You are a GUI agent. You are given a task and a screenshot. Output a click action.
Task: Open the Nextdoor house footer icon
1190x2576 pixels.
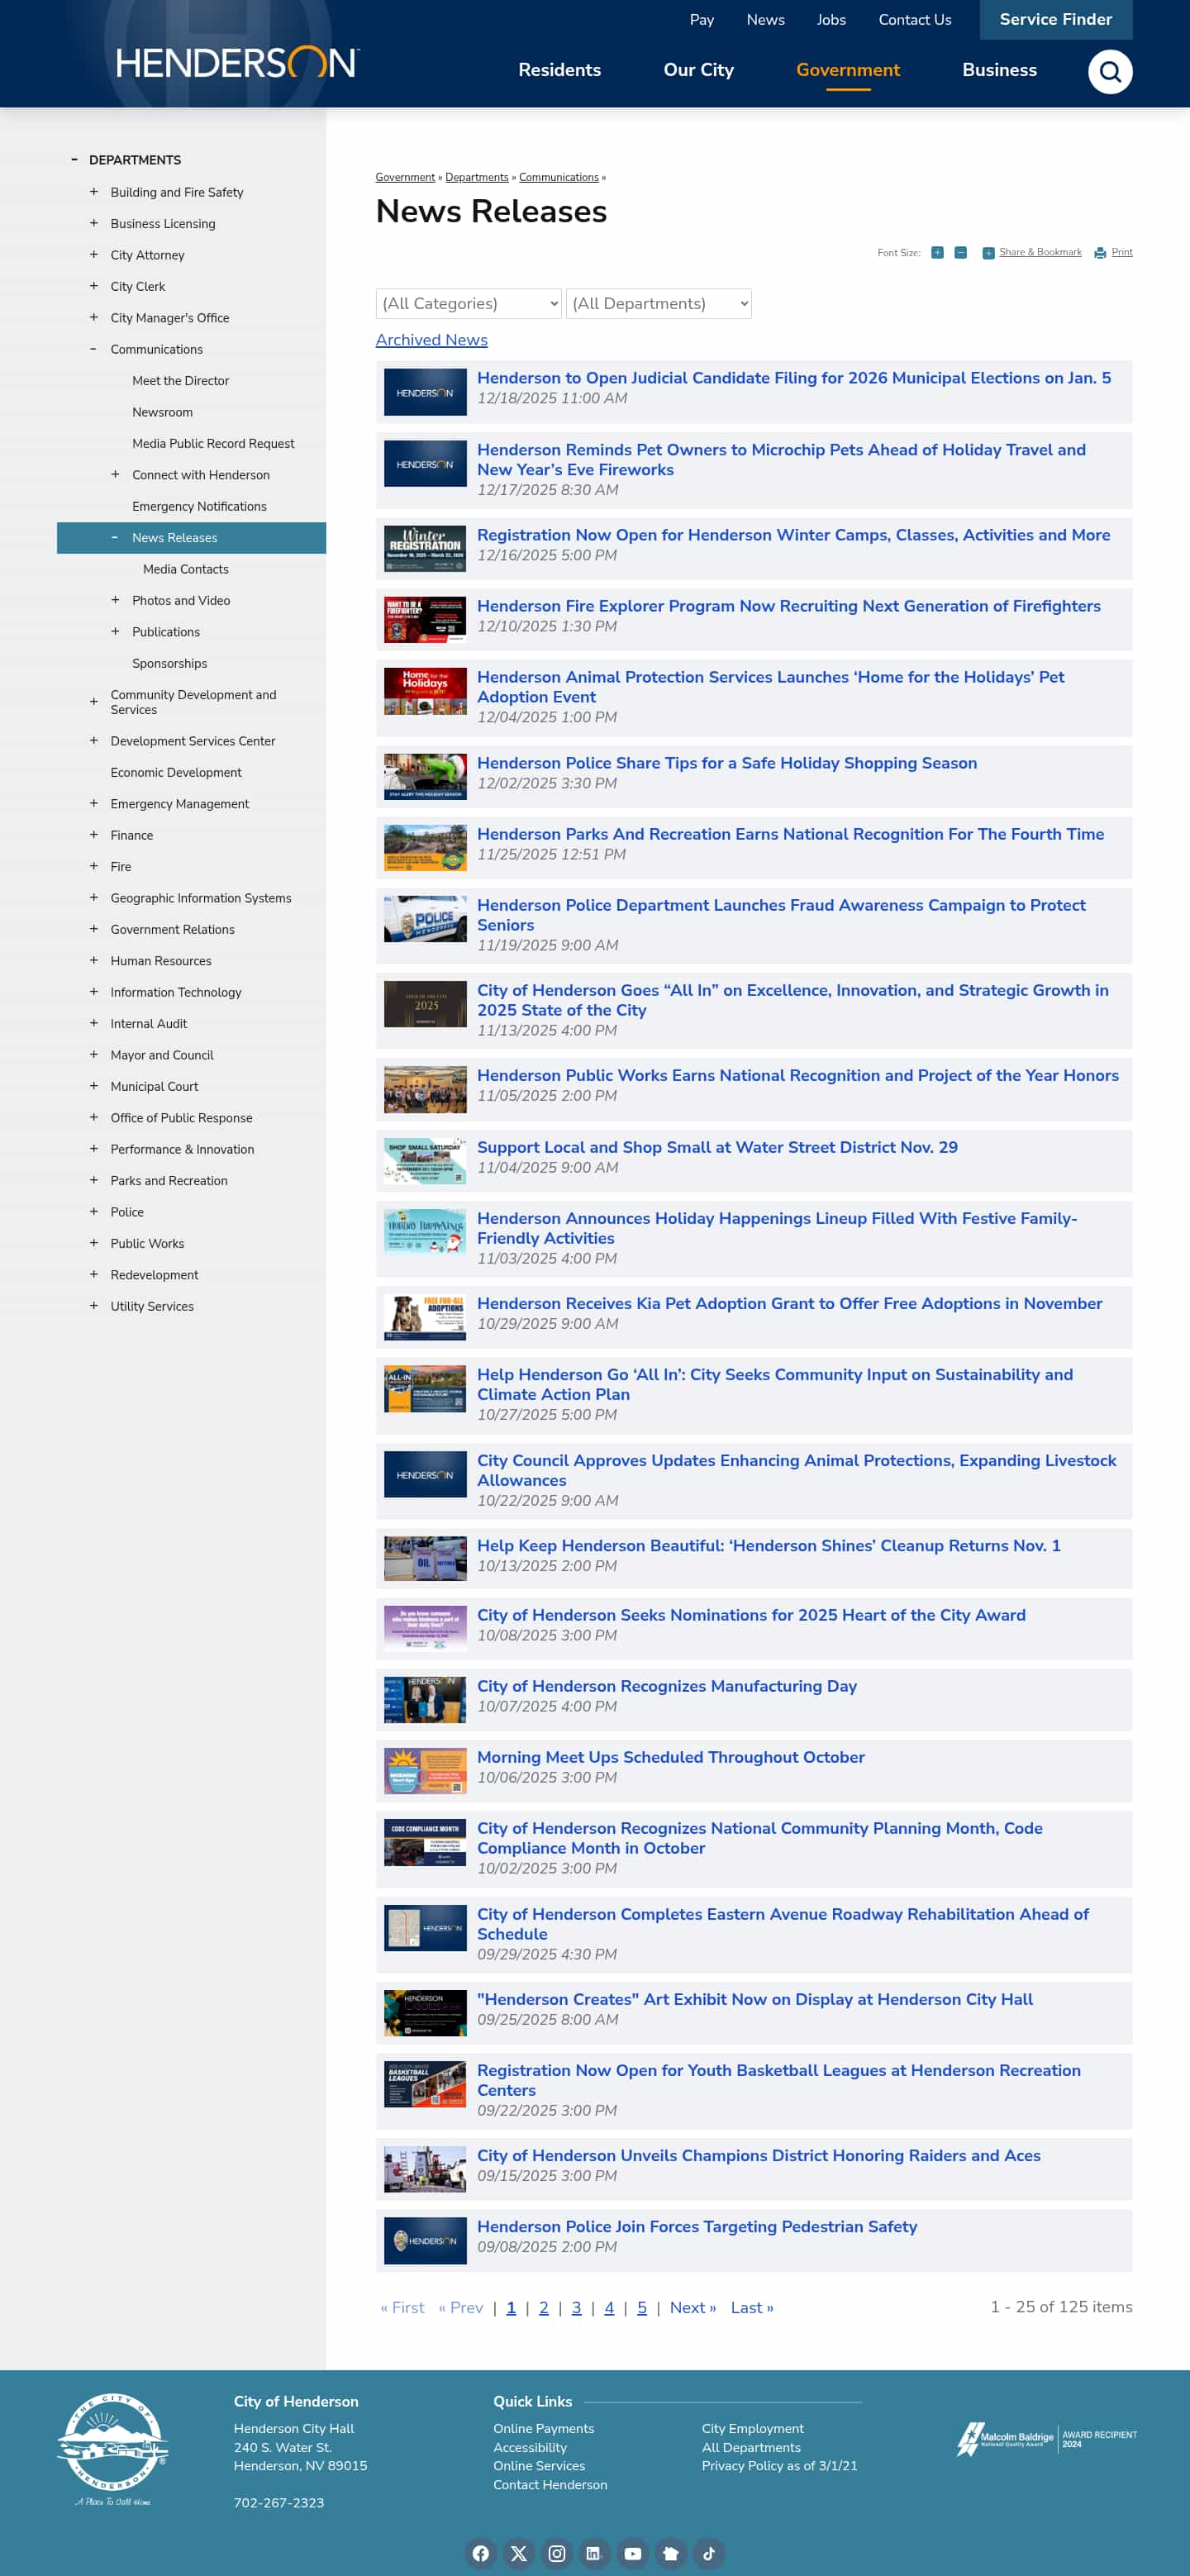[x=671, y=2553]
